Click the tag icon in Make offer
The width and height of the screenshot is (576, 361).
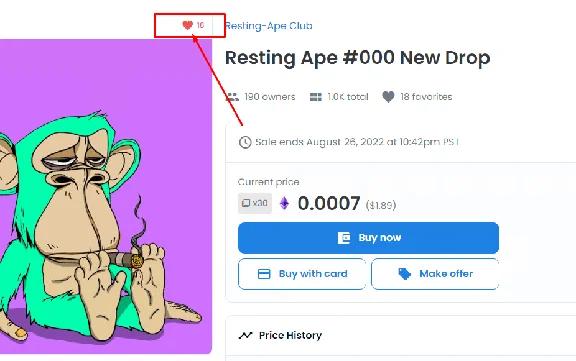[x=404, y=274]
